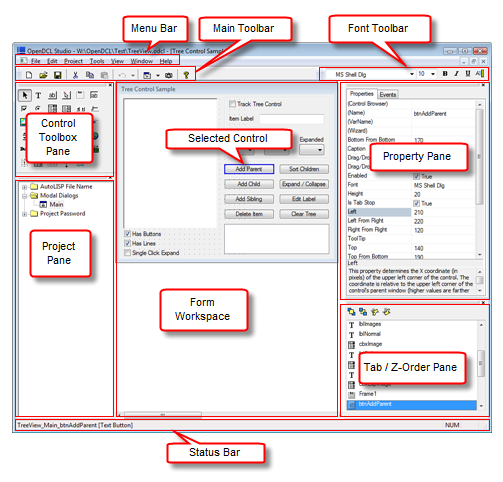Click the New document icon
Screen dimensions: 503x482
29,75
